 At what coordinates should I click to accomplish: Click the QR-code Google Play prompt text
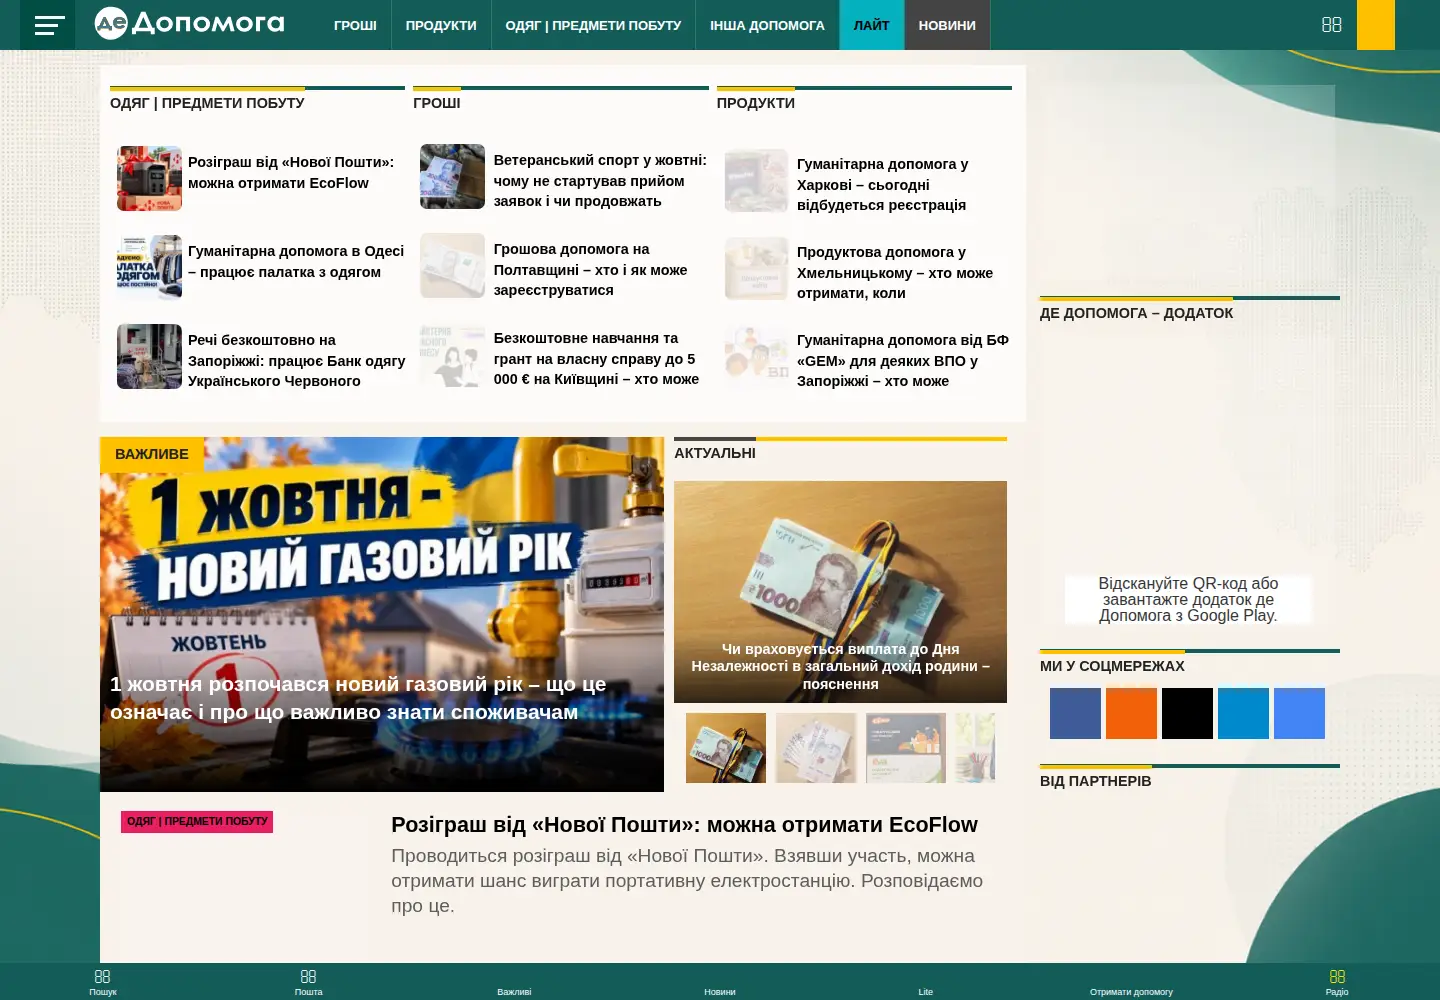tap(1188, 599)
